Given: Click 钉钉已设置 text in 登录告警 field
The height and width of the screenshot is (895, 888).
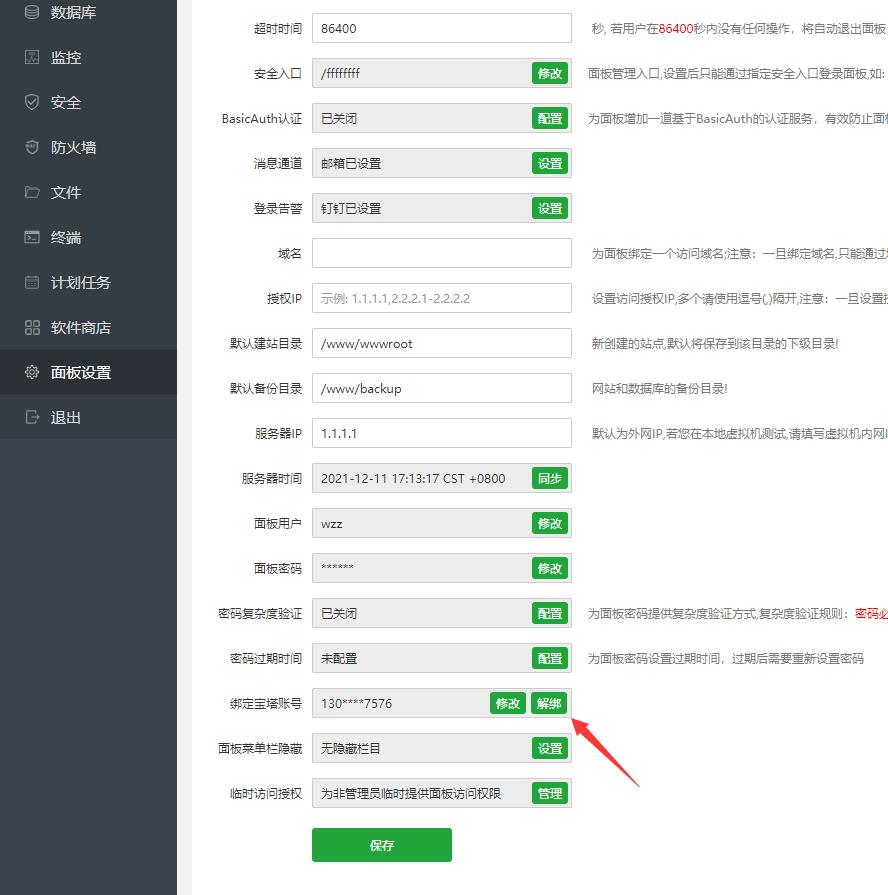Looking at the screenshot, I should (x=351, y=208).
